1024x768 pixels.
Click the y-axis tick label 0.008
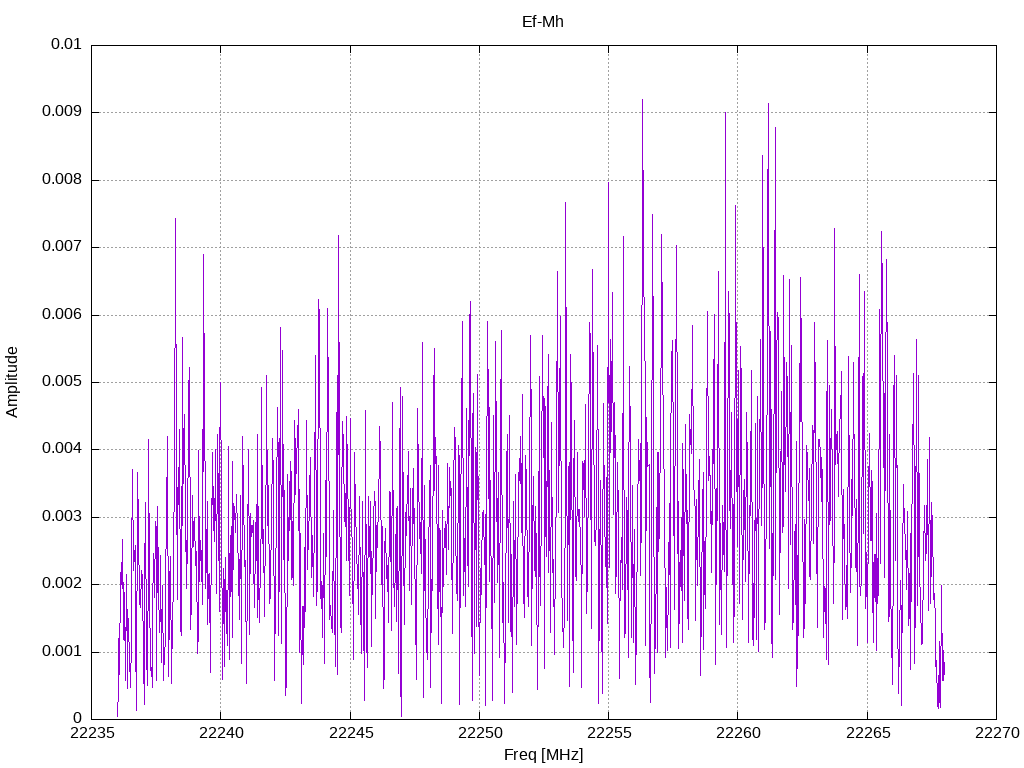63,180
